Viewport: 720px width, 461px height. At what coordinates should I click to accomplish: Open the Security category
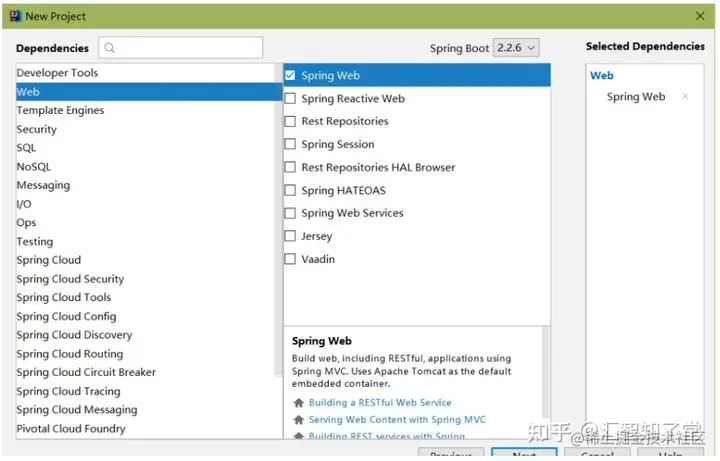145,129
